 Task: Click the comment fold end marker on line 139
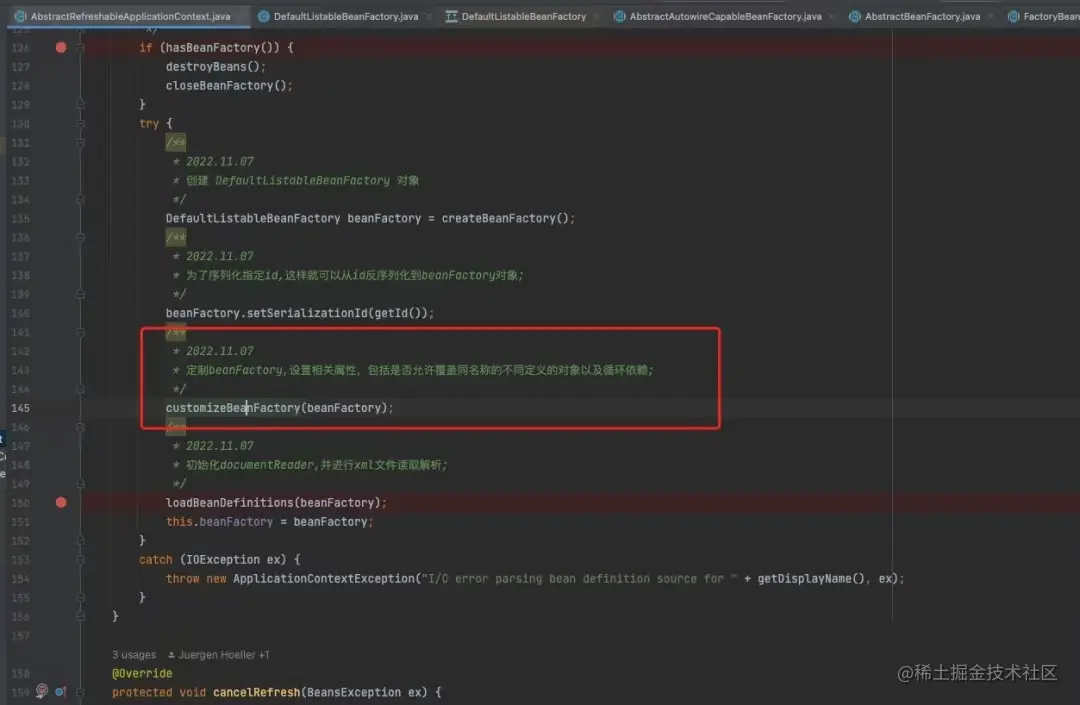pos(81,294)
